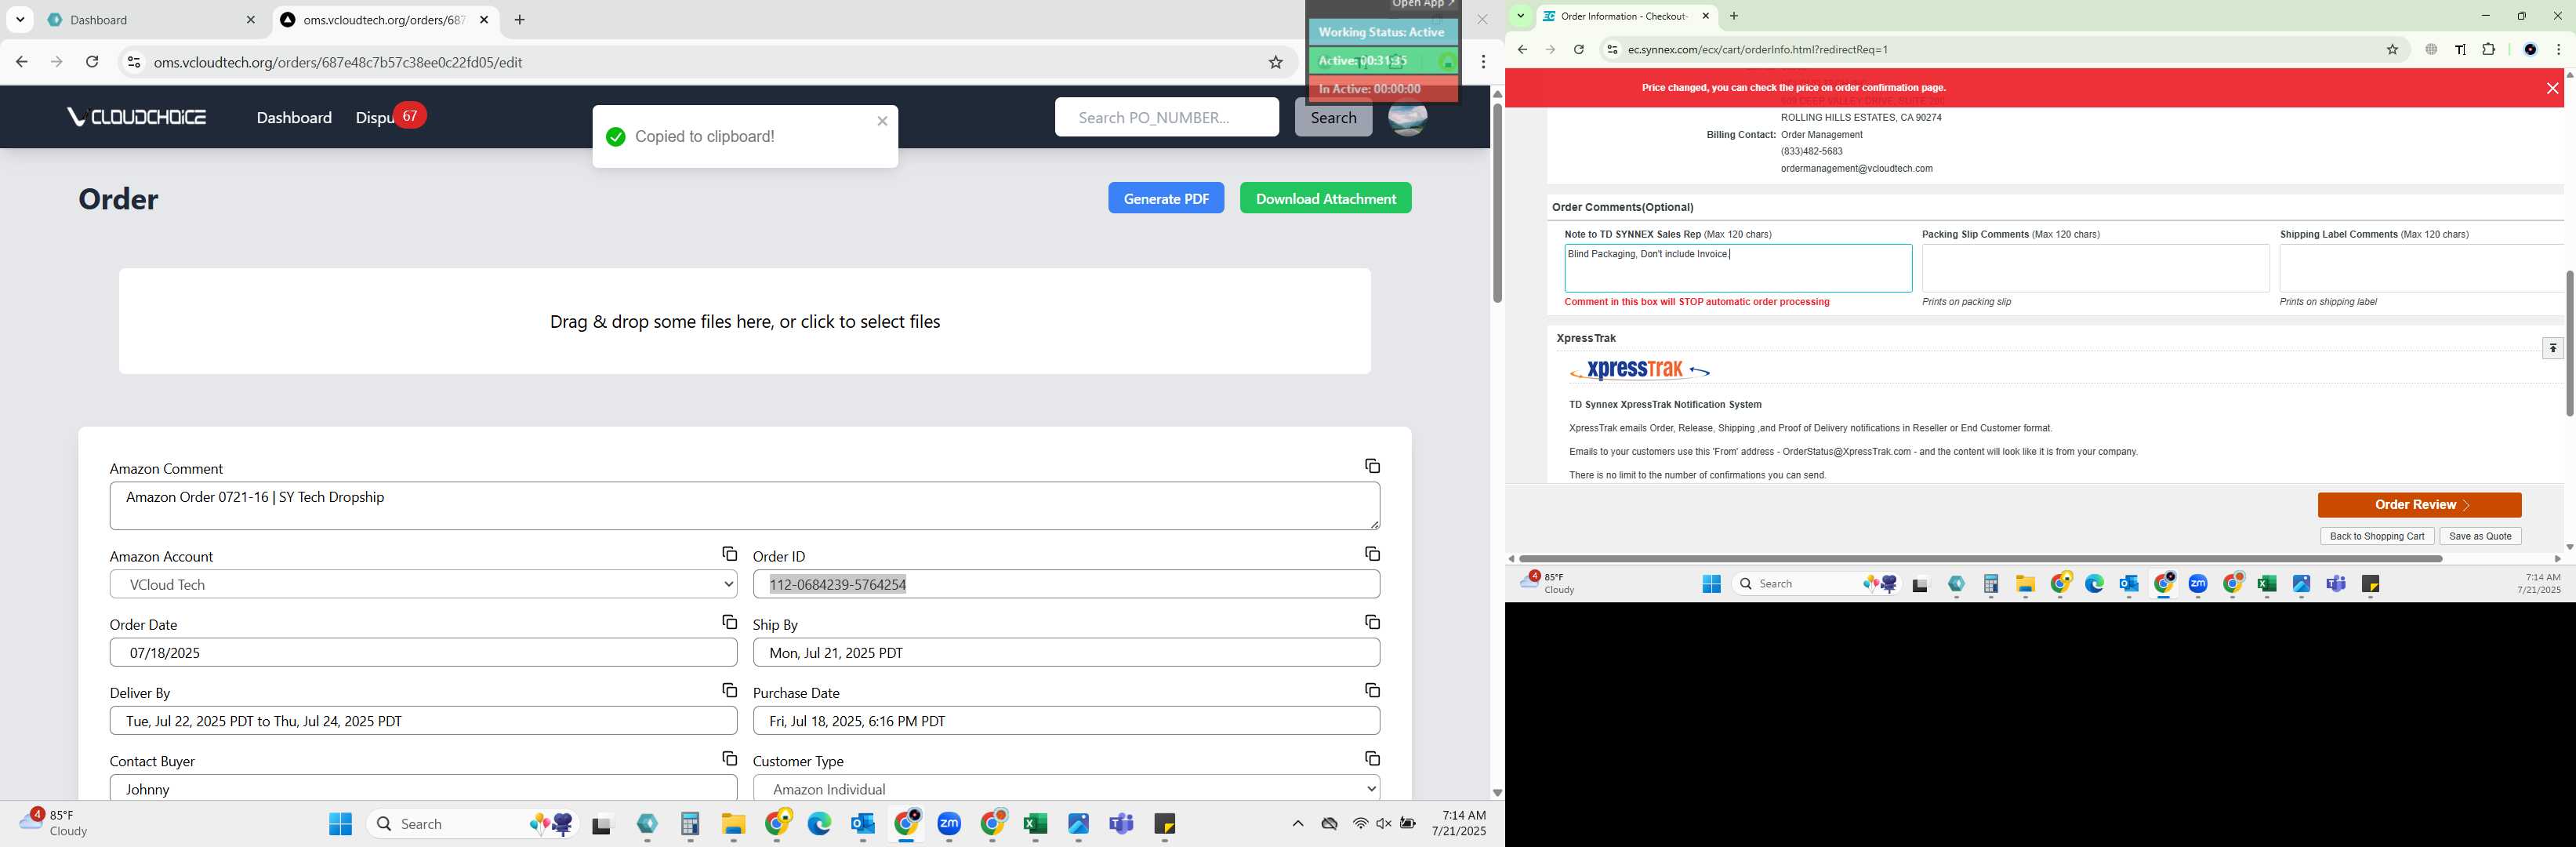Open Windows Start in the outer taskbar

point(341,824)
